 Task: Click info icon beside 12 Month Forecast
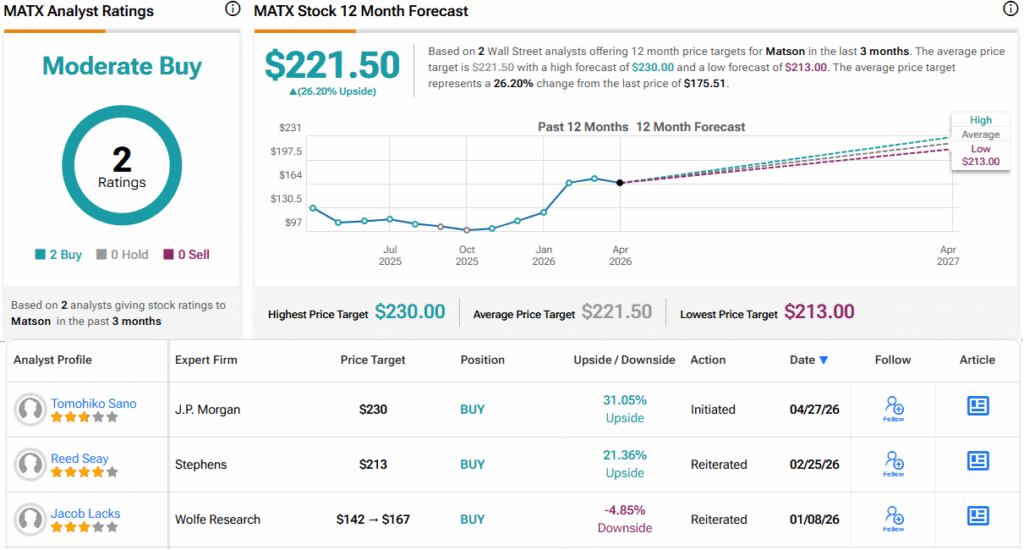click(x=1010, y=9)
